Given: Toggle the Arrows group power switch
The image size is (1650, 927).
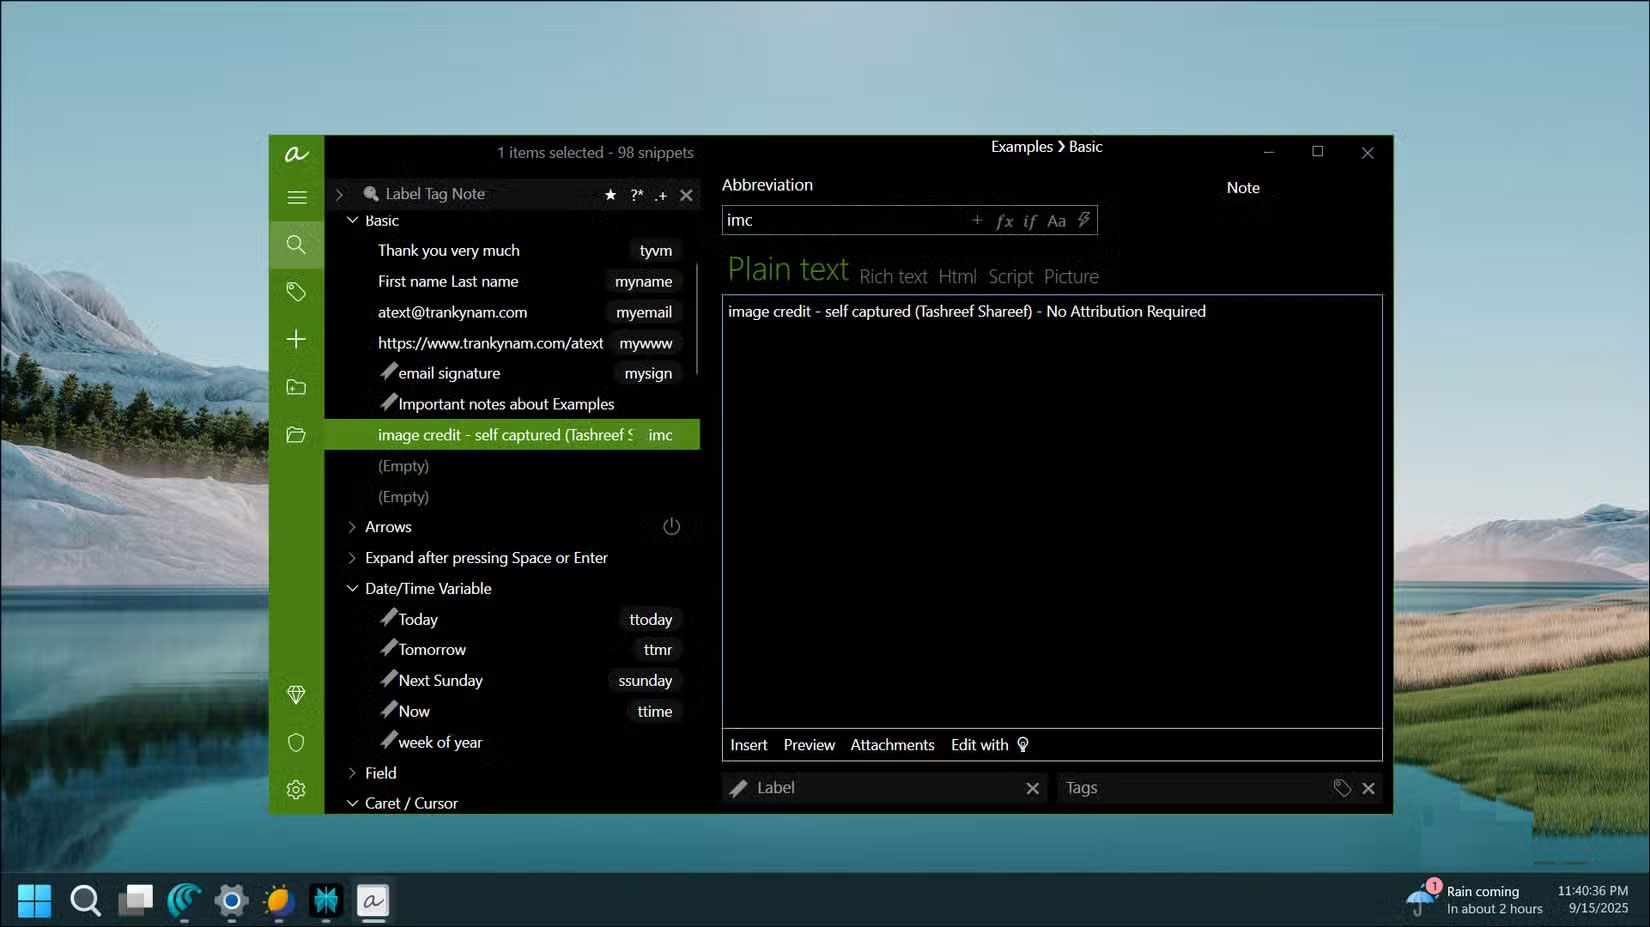Looking at the screenshot, I should coord(671,526).
